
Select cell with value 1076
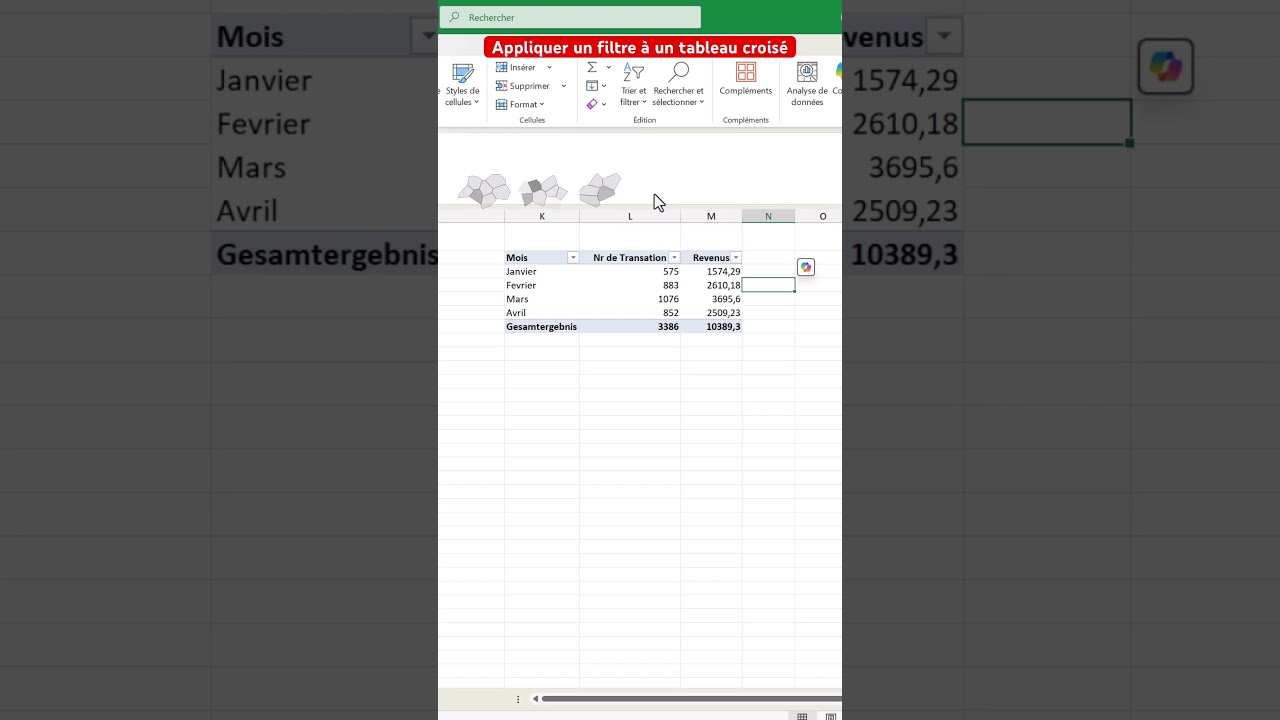pos(630,299)
